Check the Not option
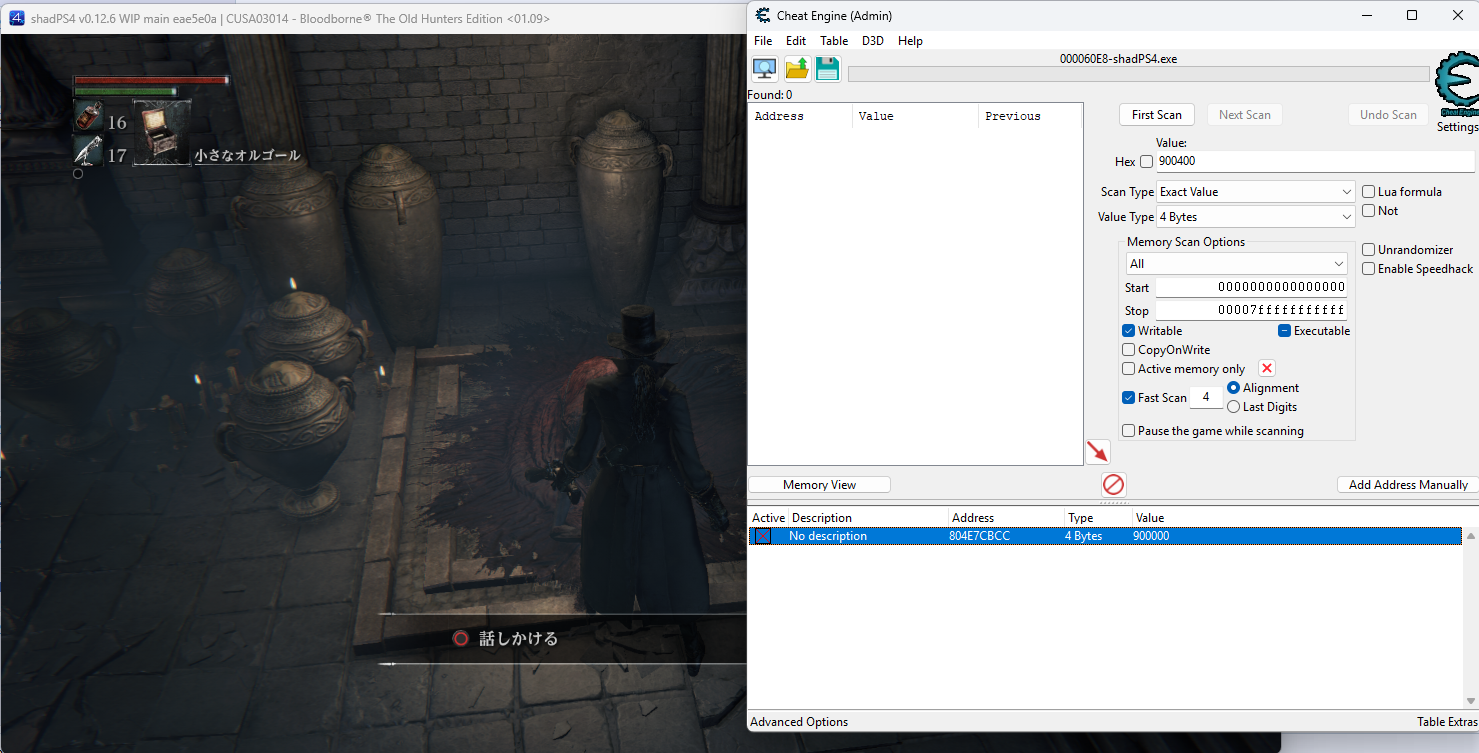This screenshot has width=1479, height=753. point(1368,211)
